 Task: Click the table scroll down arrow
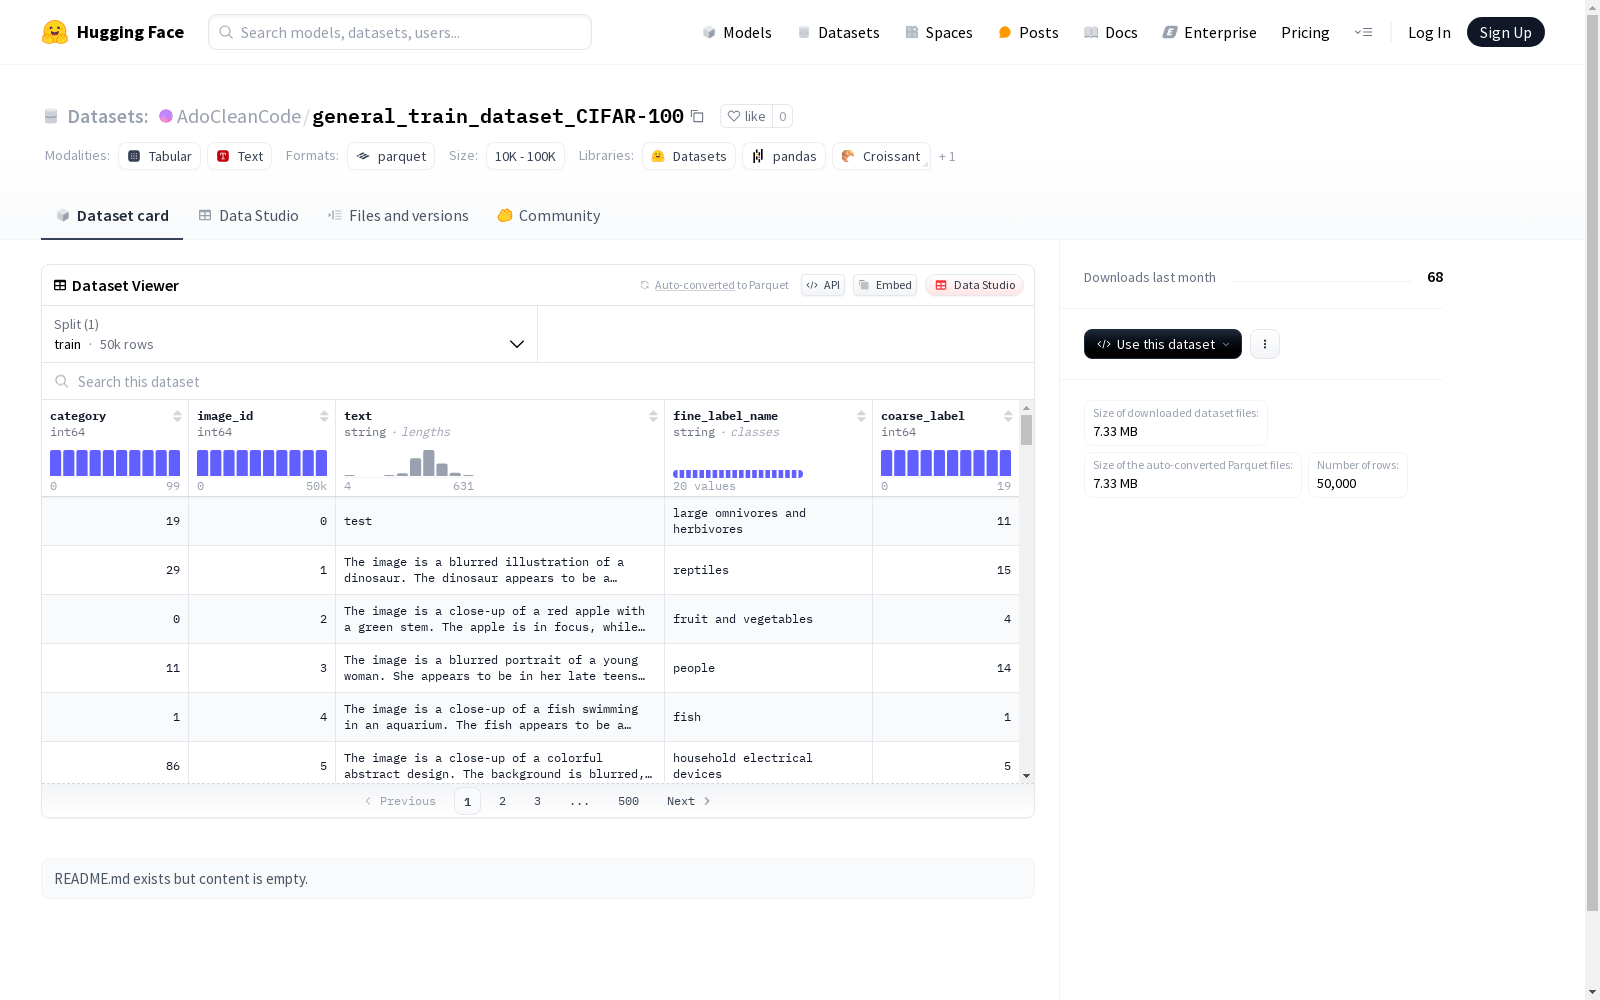pyautogui.click(x=1026, y=776)
